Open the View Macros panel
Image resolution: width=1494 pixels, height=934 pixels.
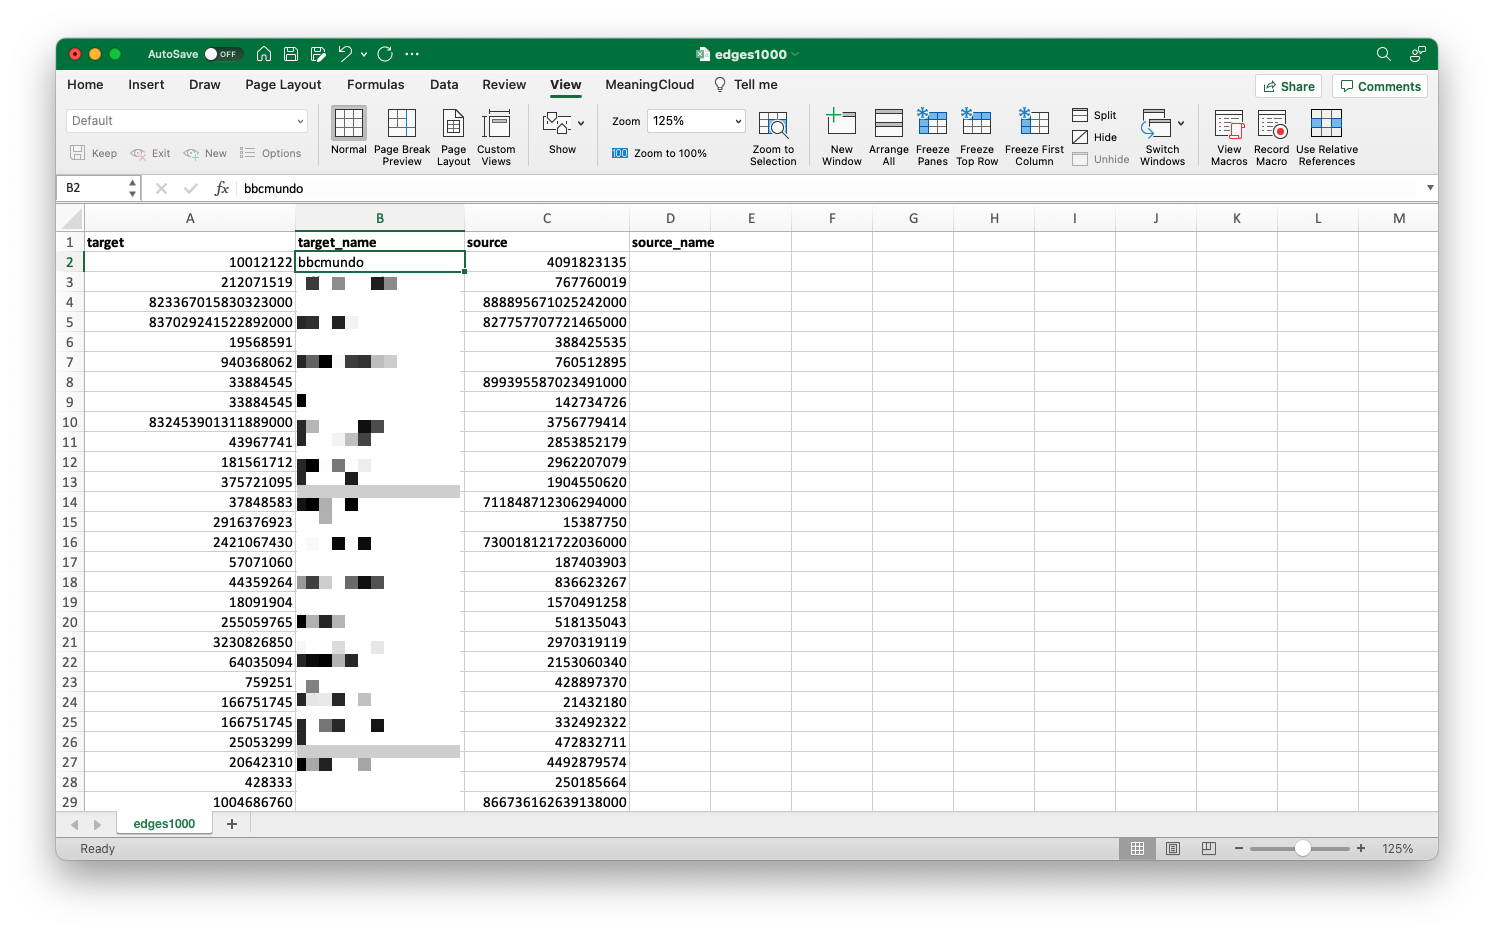(x=1228, y=136)
